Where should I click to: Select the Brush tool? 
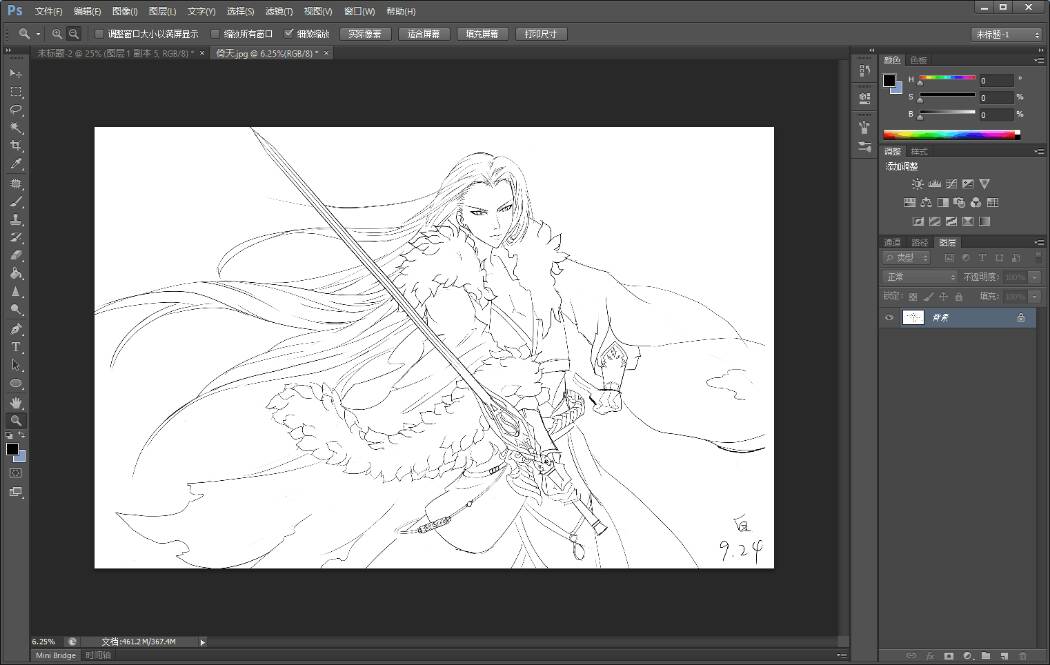tap(16, 202)
